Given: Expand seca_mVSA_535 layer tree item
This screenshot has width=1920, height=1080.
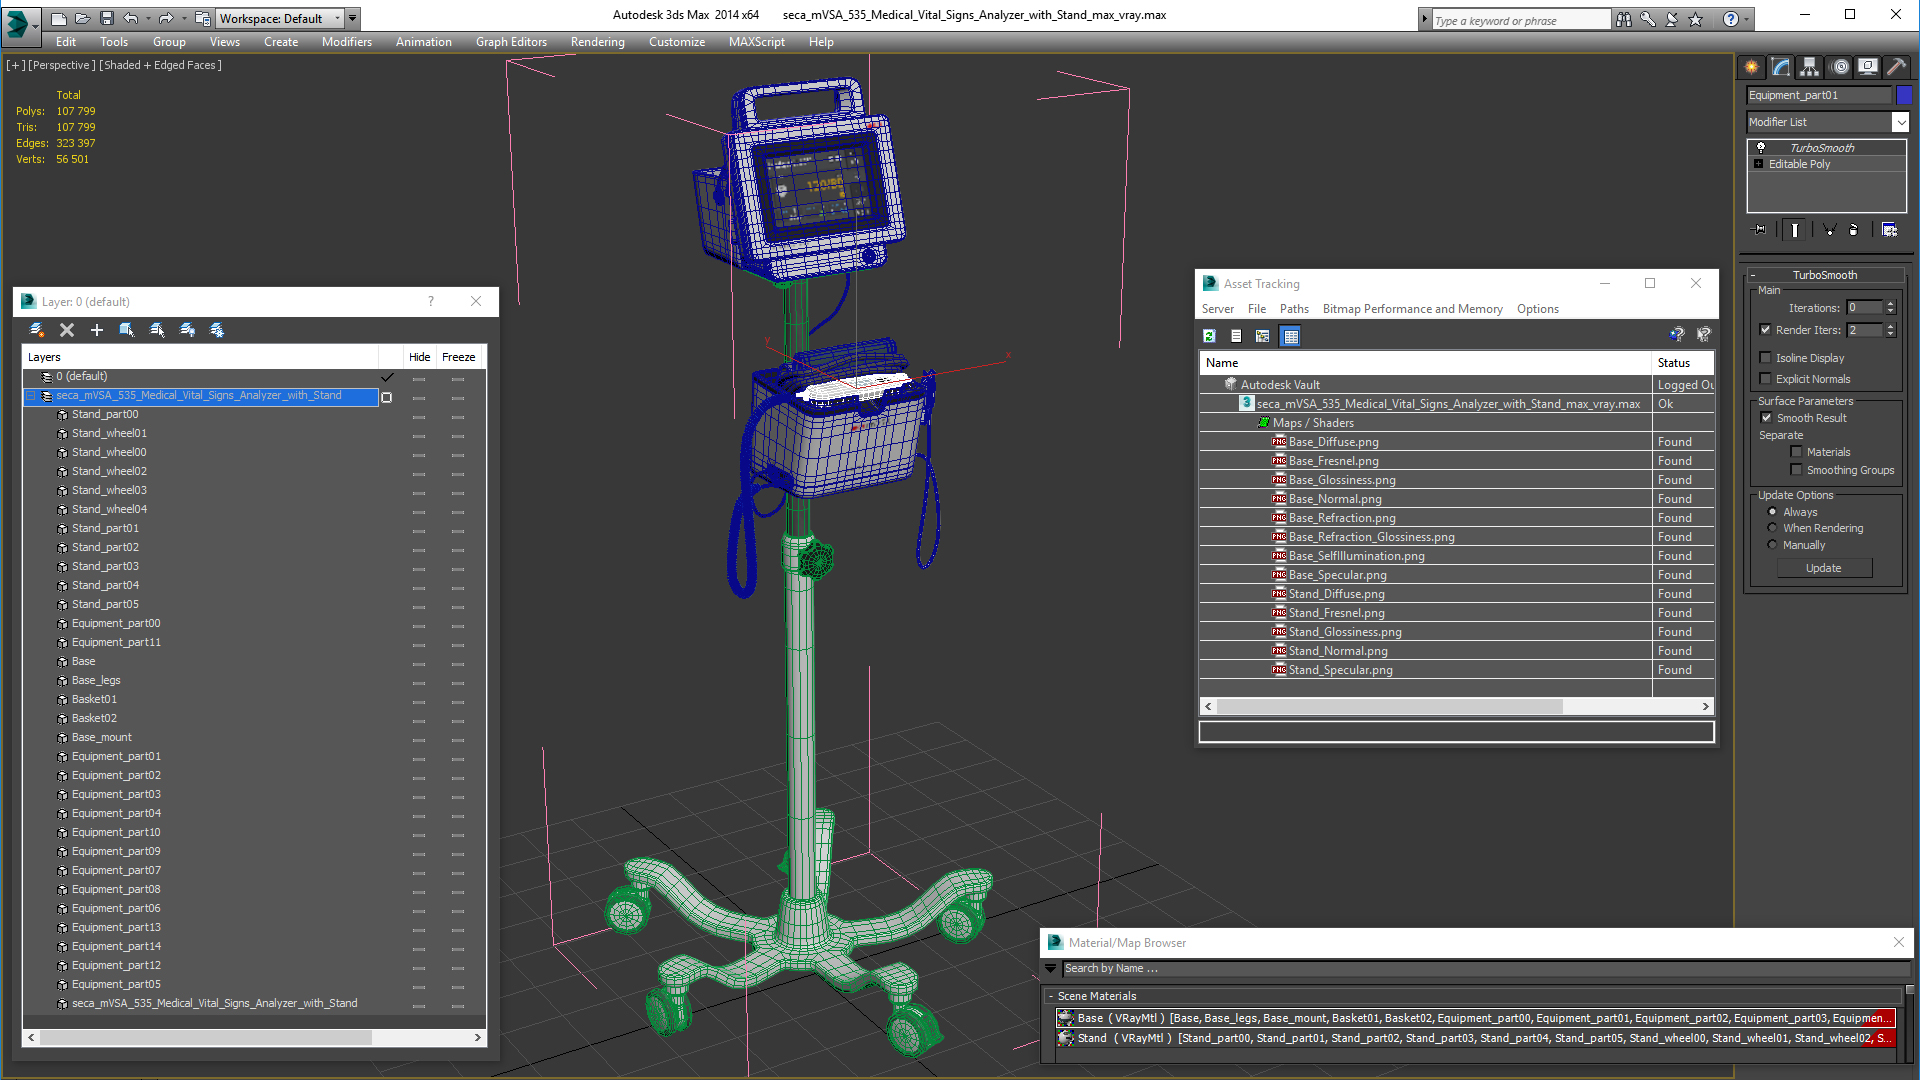Looking at the screenshot, I should pyautogui.click(x=29, y=394).
